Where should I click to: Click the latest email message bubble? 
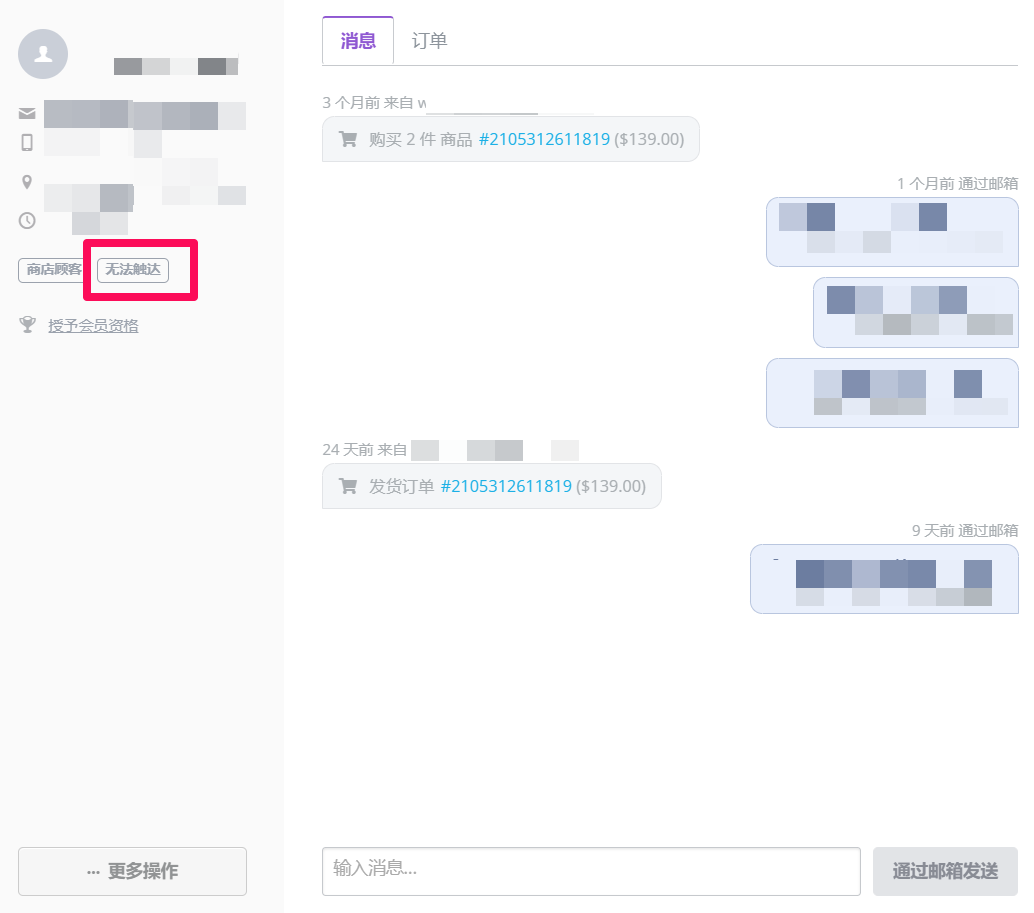[883, 578]
